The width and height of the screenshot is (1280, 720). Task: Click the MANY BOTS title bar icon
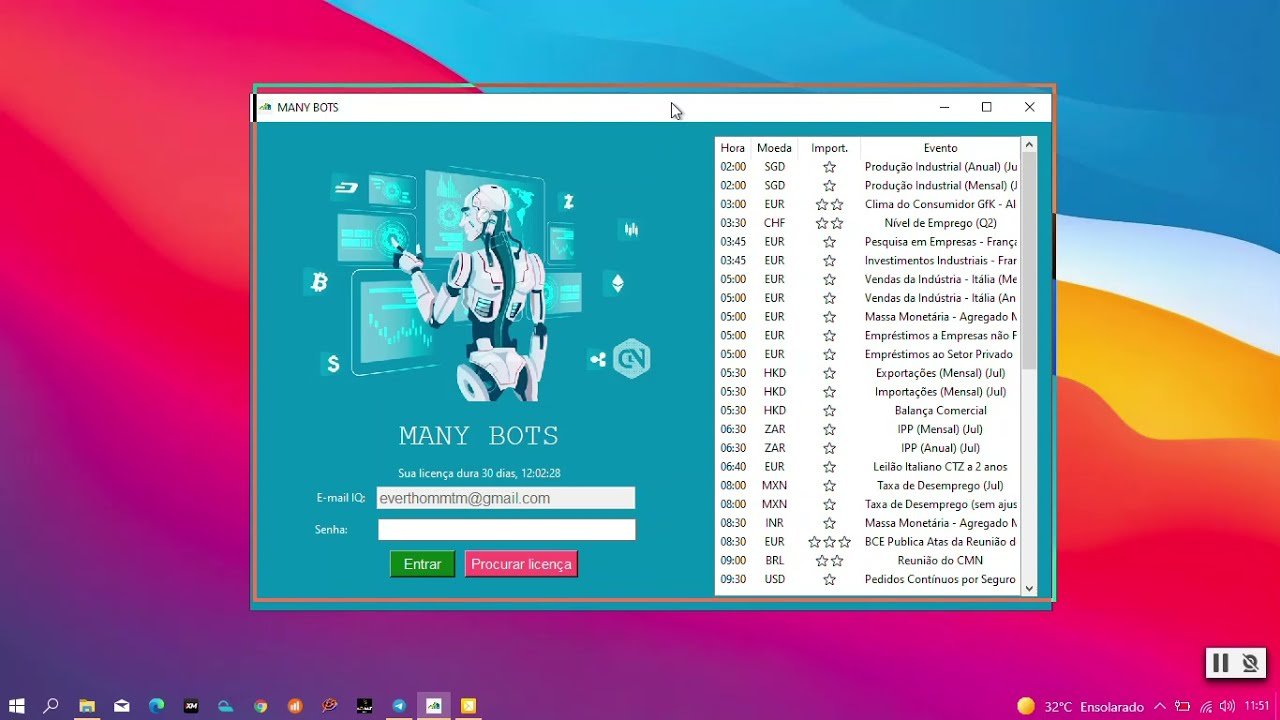coord(264,107)
